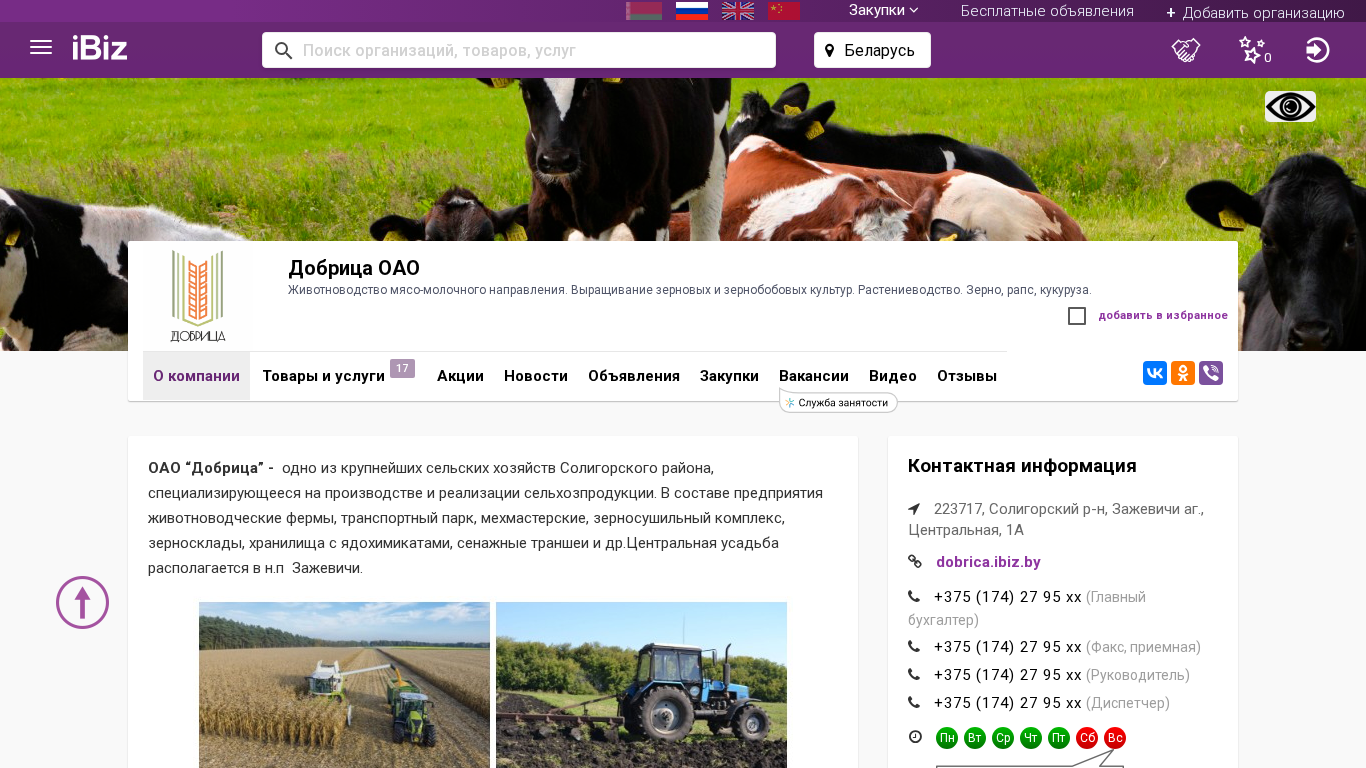
Task: Click the Служба занятости badge
Action: [838, 402]
